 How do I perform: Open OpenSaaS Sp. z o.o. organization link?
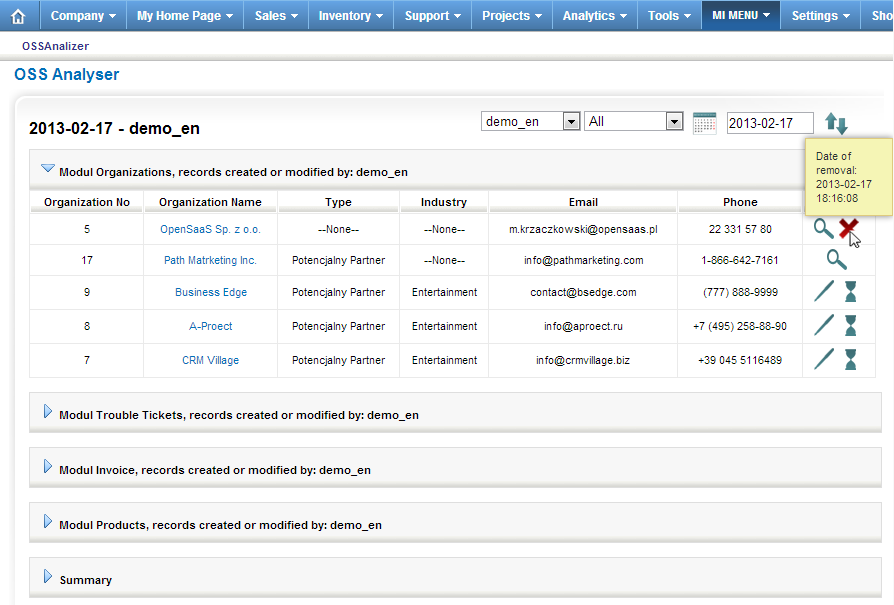tap(210, 229)
